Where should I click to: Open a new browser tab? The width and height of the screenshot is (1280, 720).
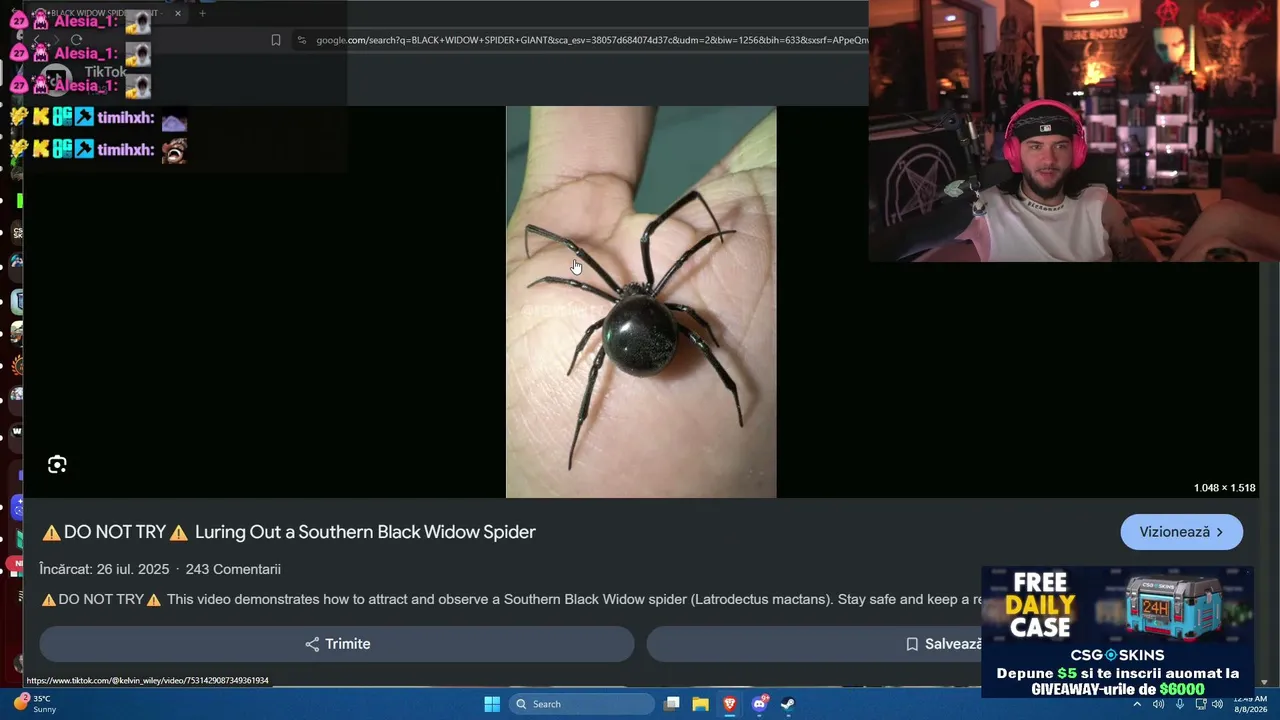pyautogui.click(x=202, y=13)
